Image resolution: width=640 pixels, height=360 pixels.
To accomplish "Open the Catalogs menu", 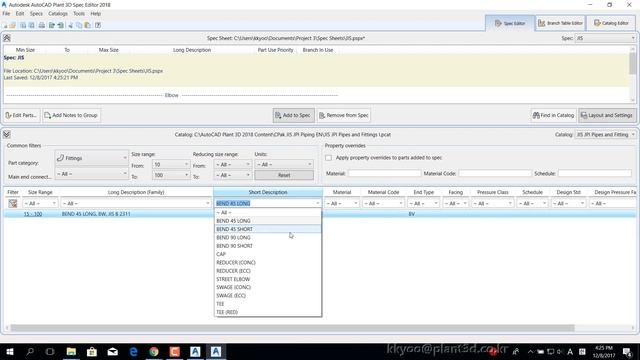I will click(58, 13).
